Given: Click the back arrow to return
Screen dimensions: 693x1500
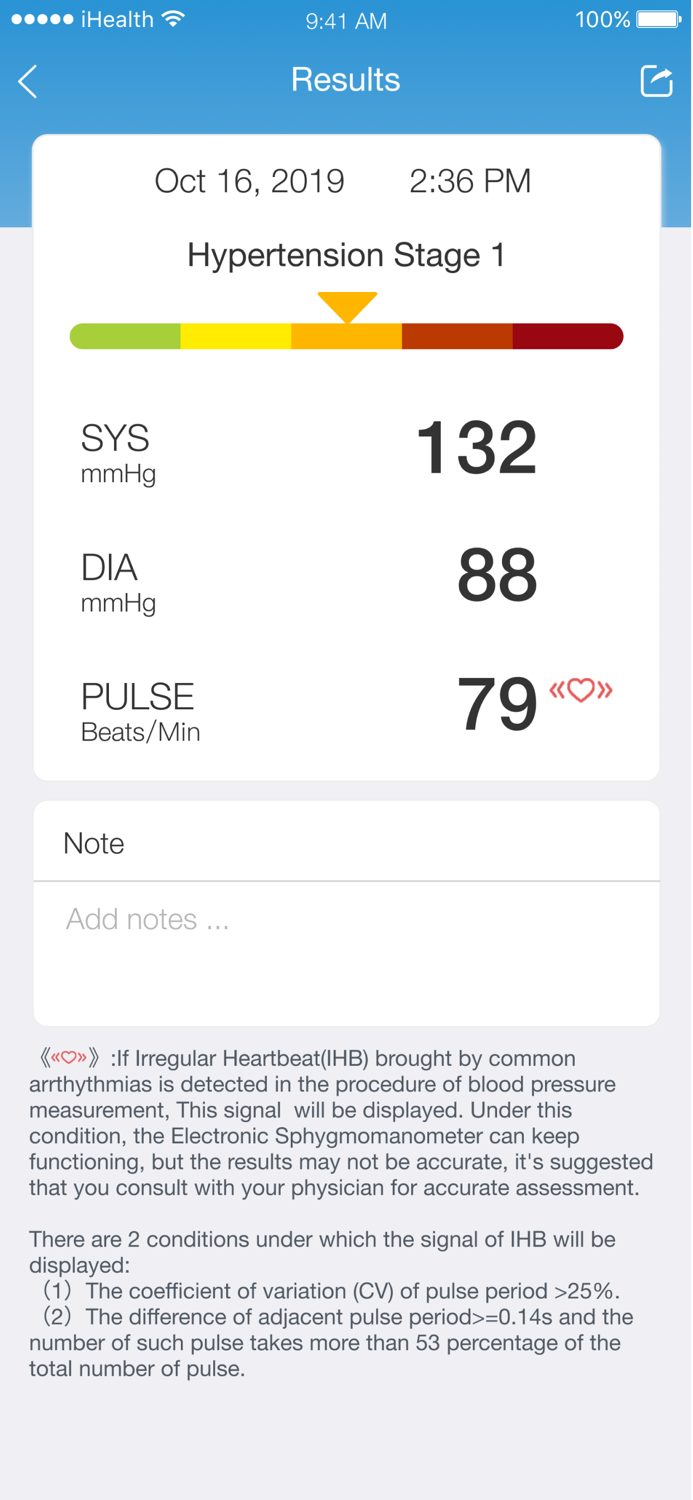Looking at the screenshot, I should tap(28, 82).
